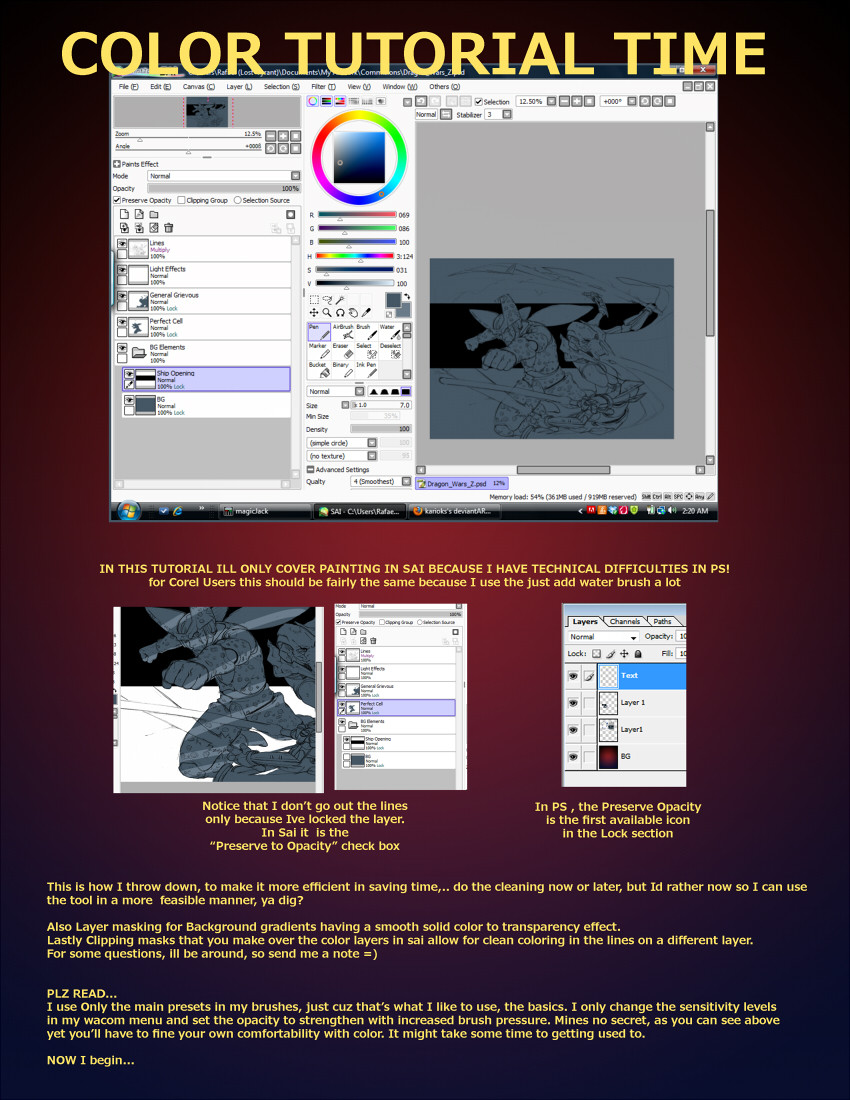
Task: Click the navigator canvas thumbnail
Action: [207, 112]
